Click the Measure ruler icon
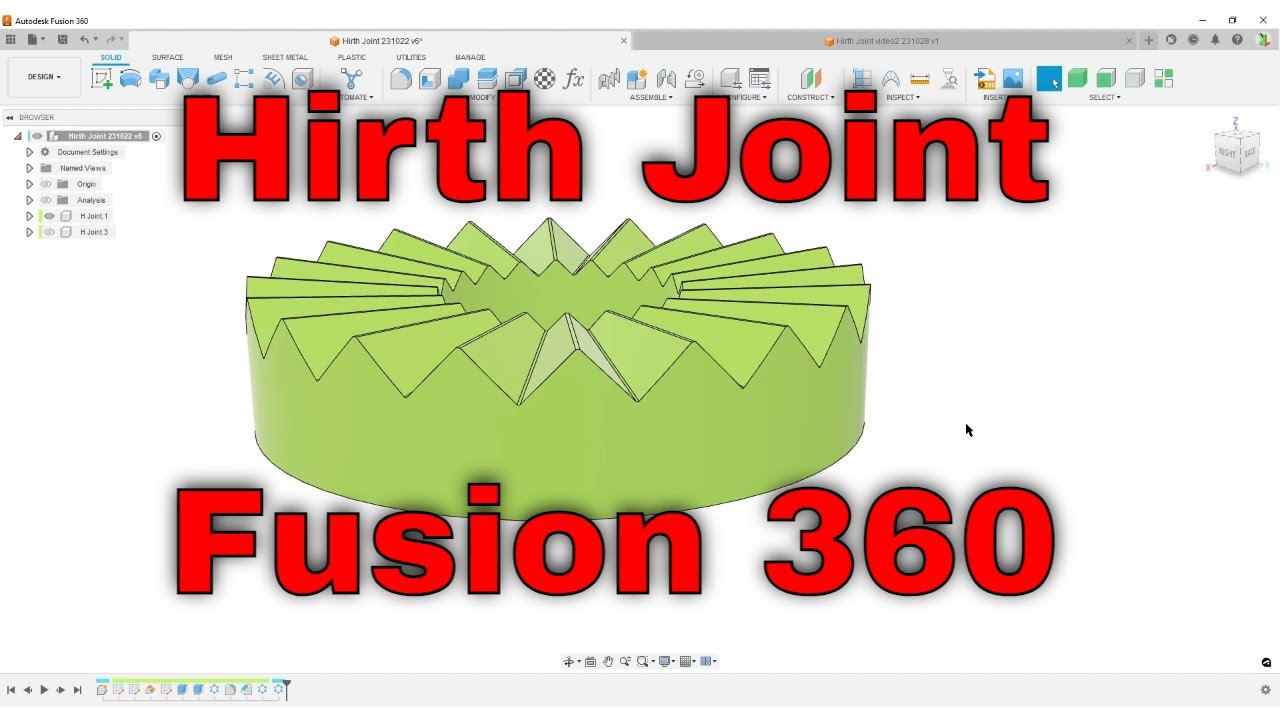This screenshot has width=1280, height=720. 920,79
